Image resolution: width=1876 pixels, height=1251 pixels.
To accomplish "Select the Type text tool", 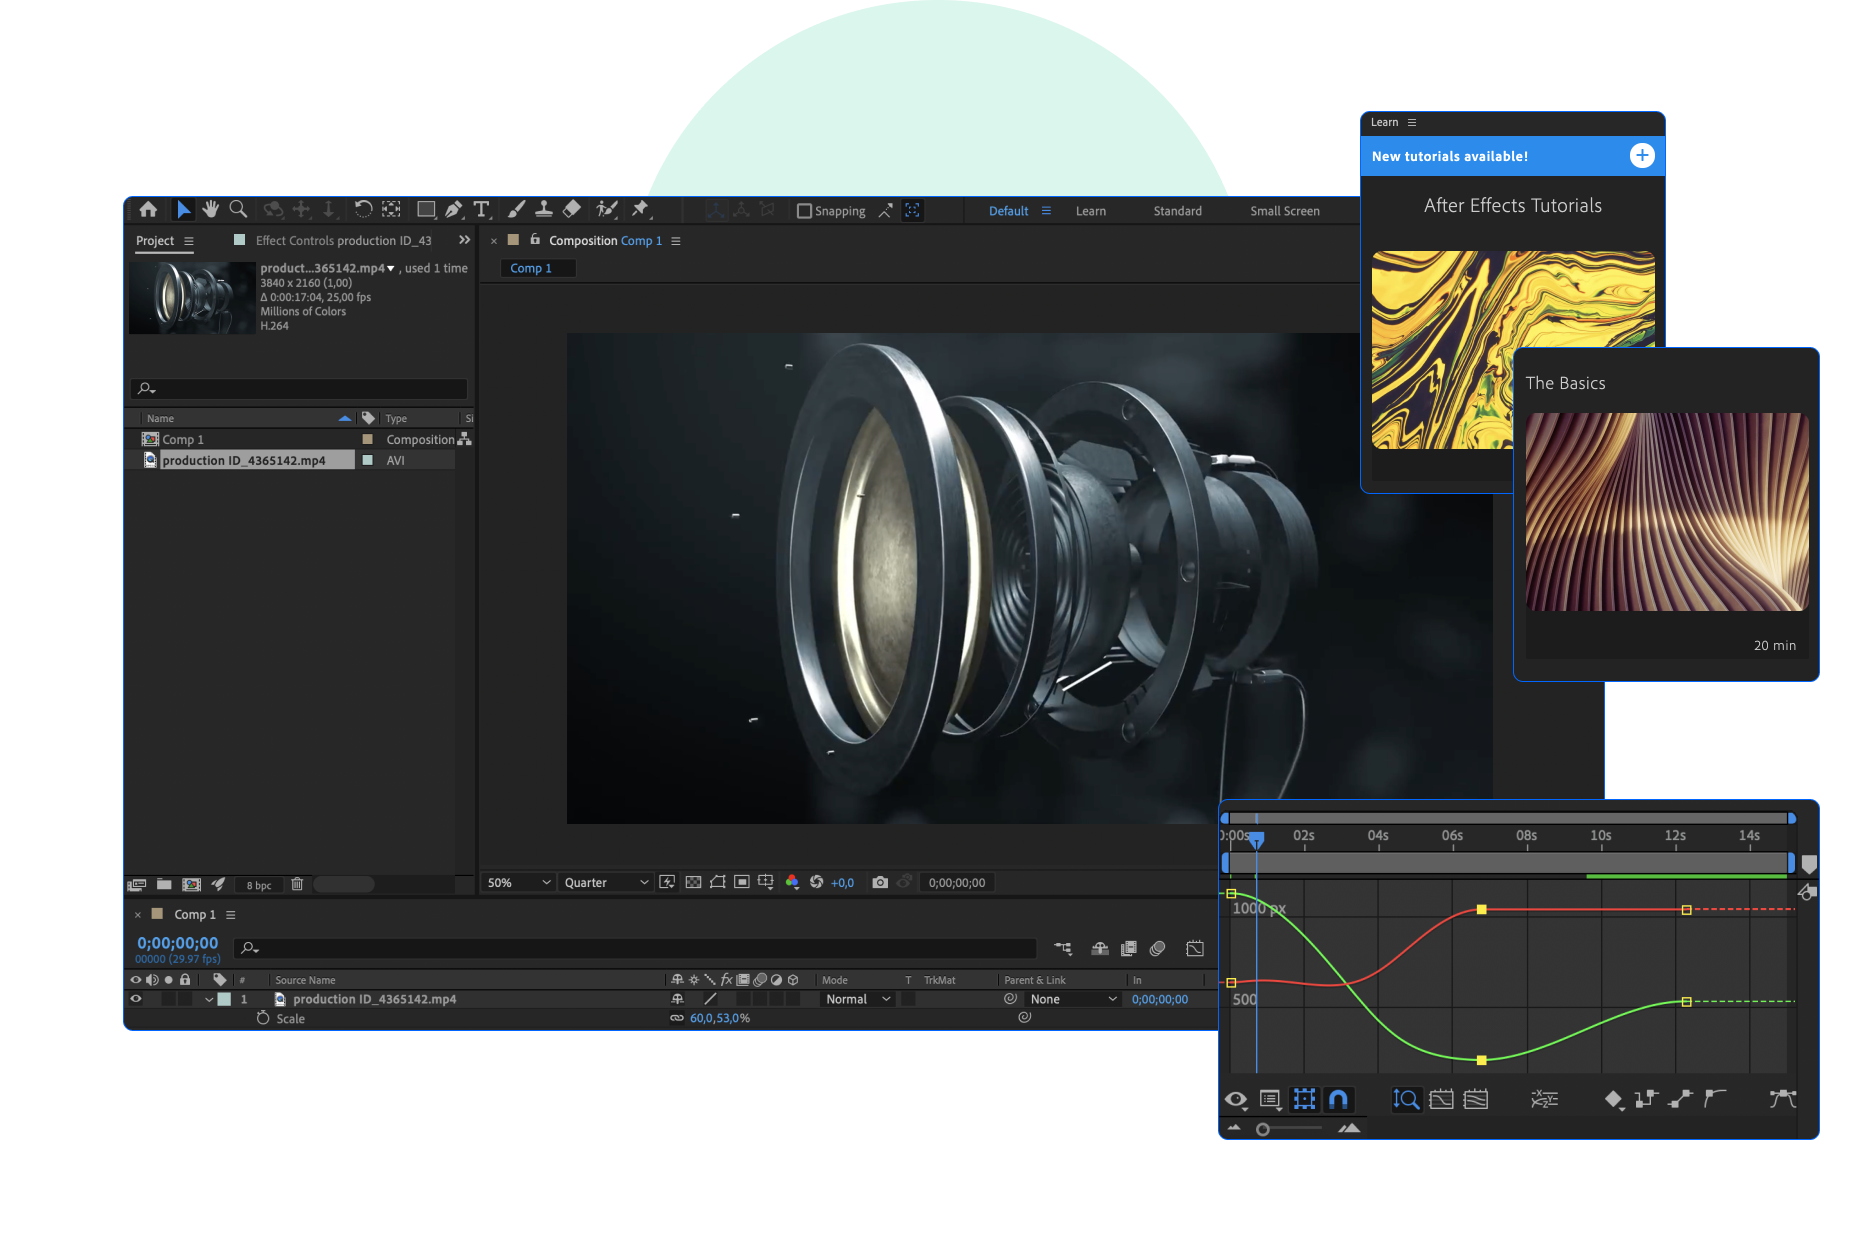I will click(x=481, y=210).
